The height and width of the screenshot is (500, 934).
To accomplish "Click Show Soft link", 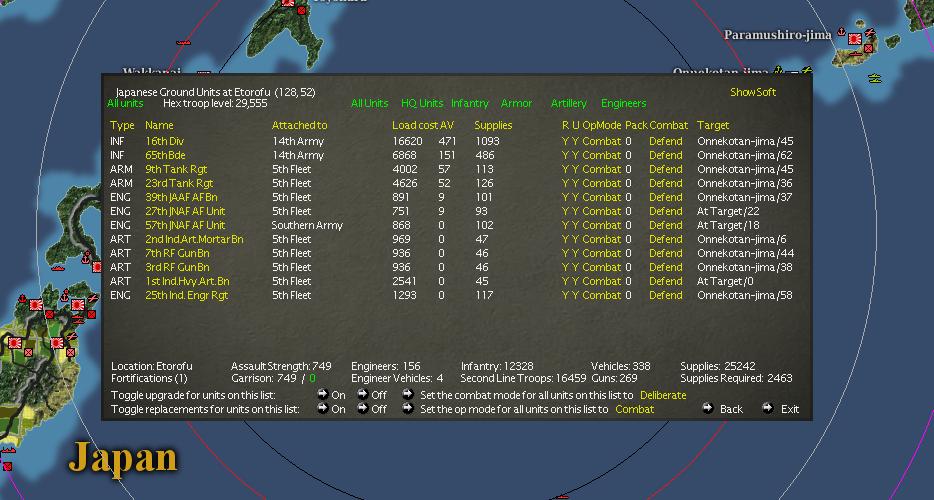I will tap(753, 92).
